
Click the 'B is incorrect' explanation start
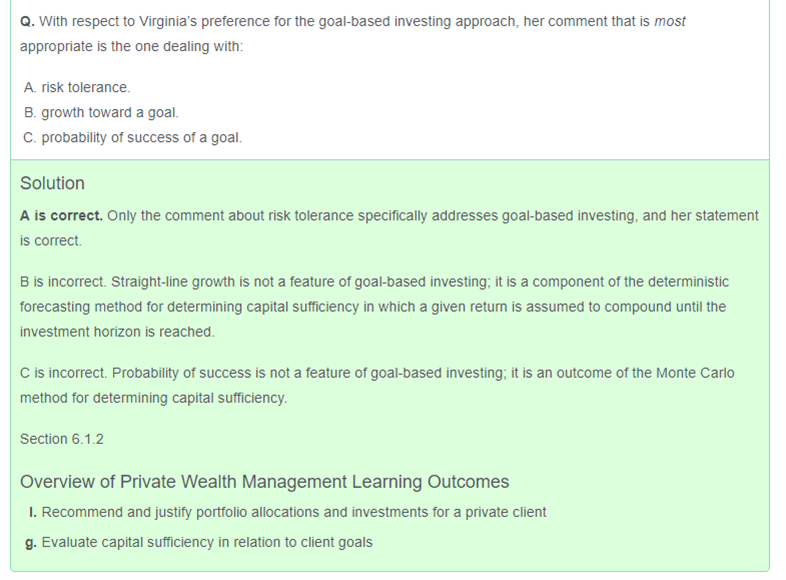tap(62, 282)
